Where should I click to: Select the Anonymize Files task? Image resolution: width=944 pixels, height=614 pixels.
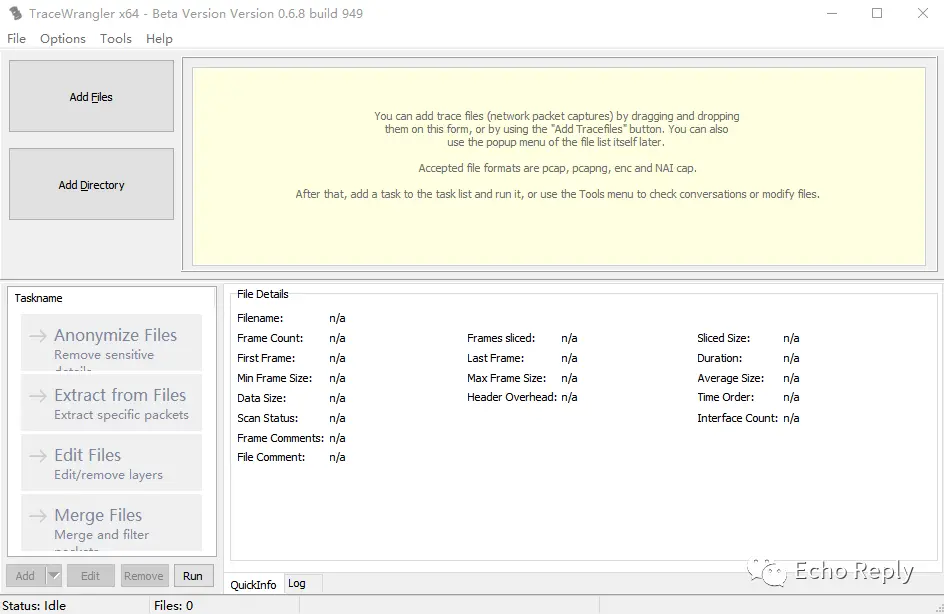(x=111, y=343)
